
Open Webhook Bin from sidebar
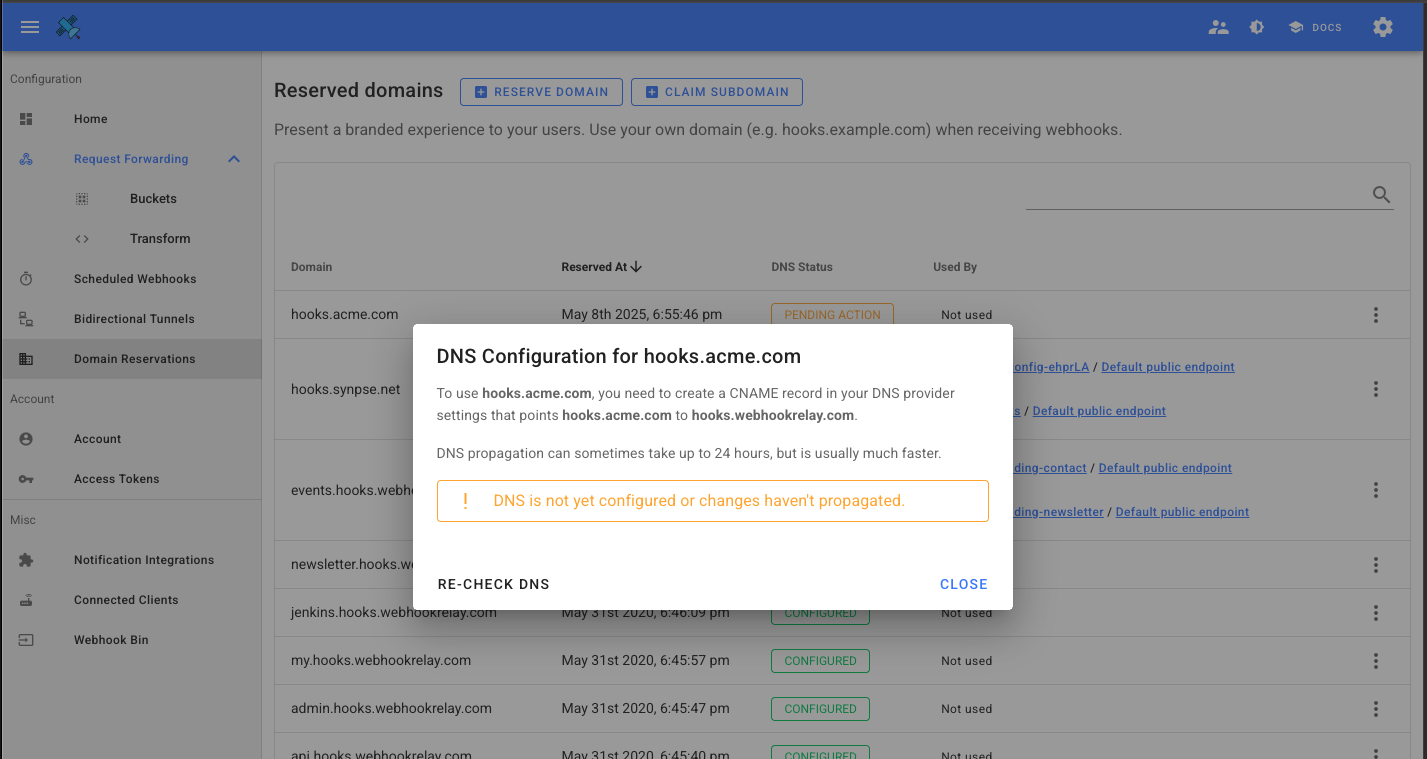click(111, 640)
